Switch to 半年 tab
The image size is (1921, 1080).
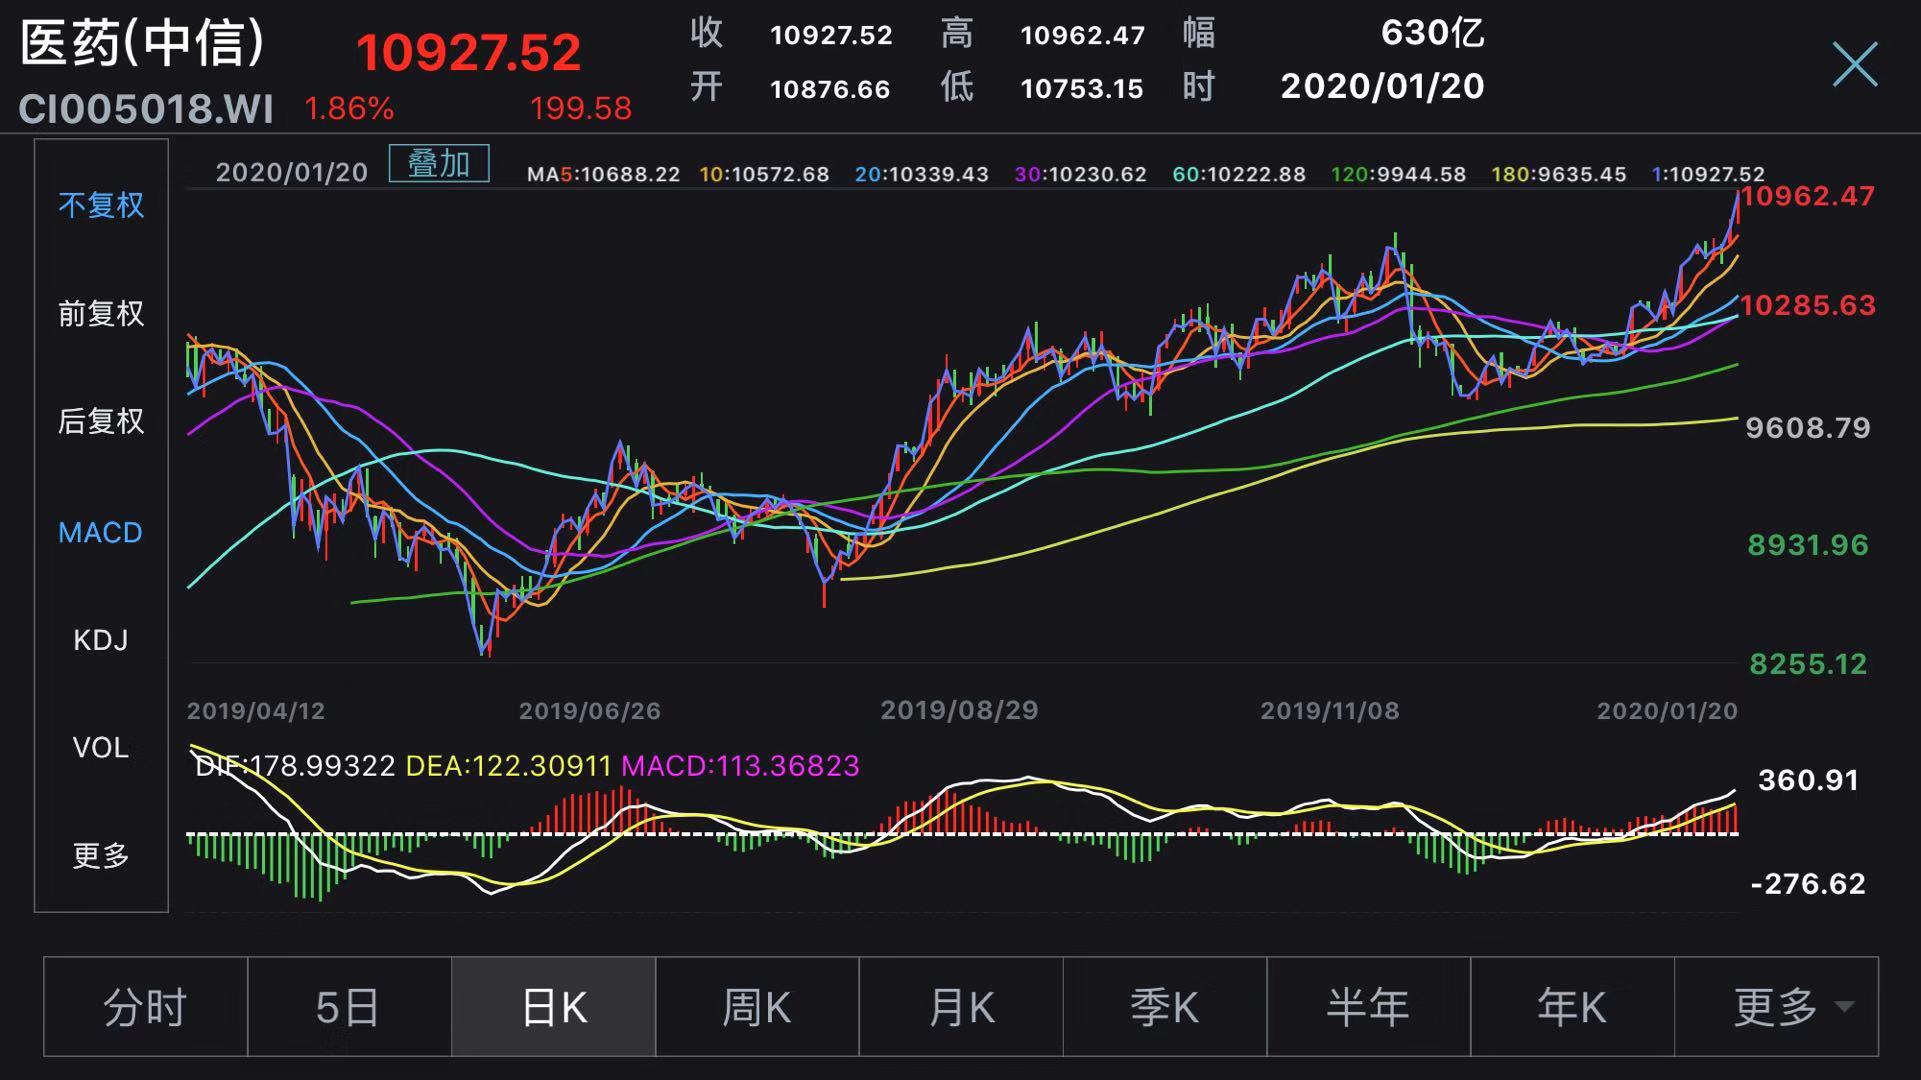click(1368, 1007)
